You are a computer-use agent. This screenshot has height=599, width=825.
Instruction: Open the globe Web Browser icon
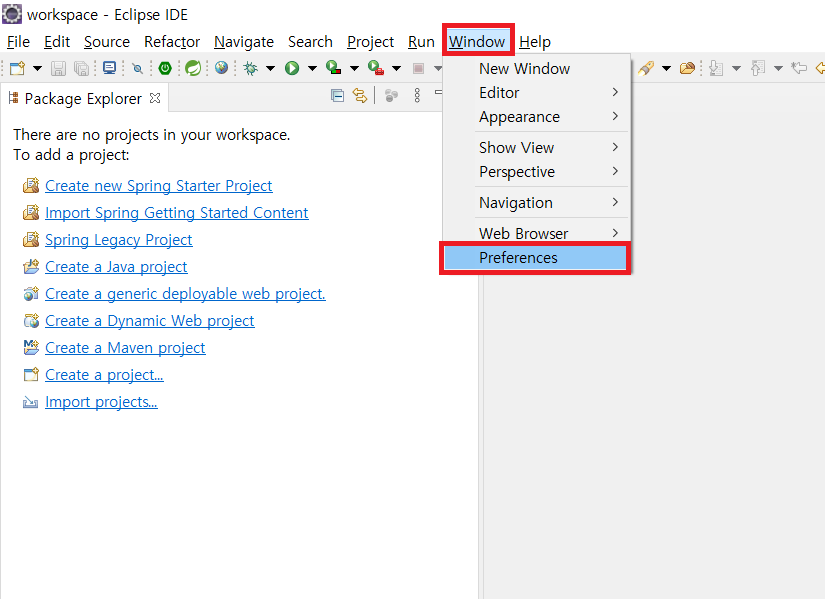[x=222, y=67]
